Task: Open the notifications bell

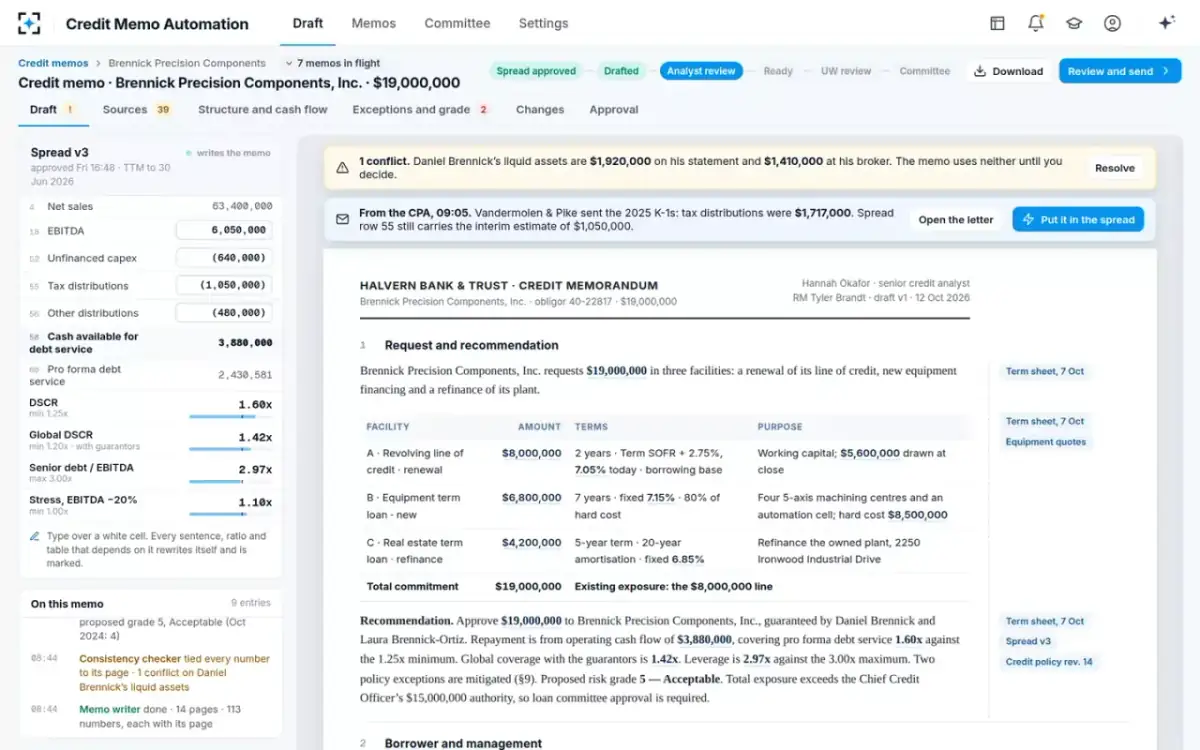Action: [x=1035, y=23]
